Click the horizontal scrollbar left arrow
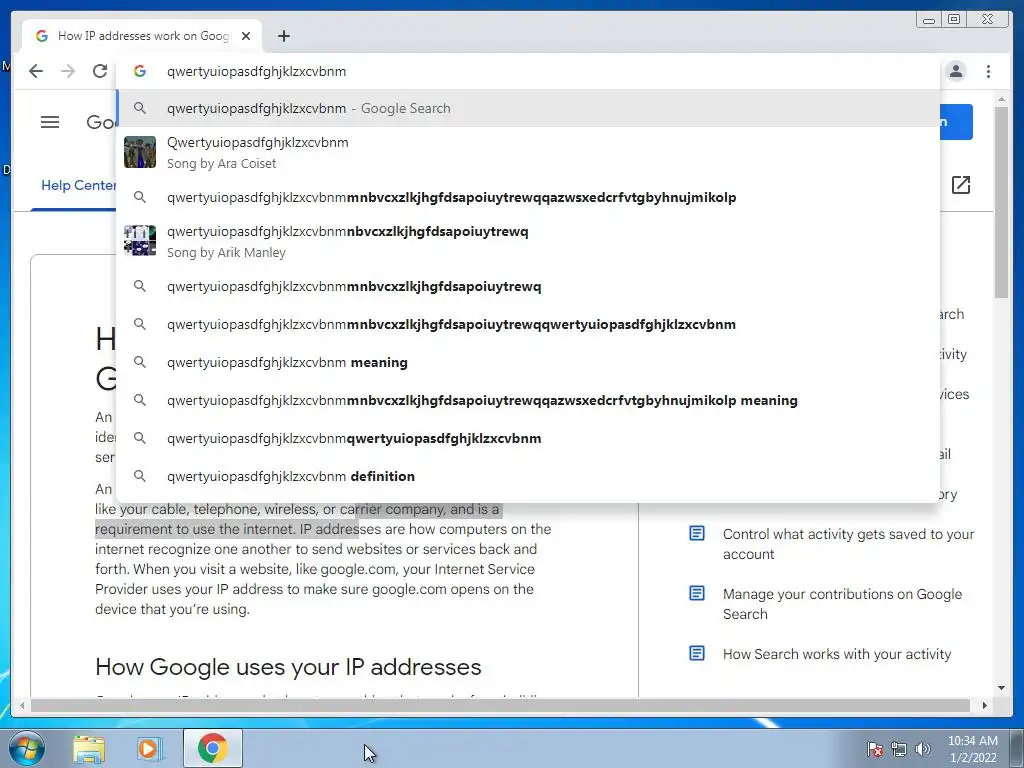The image size is (1024, 768). coord(22,705)
